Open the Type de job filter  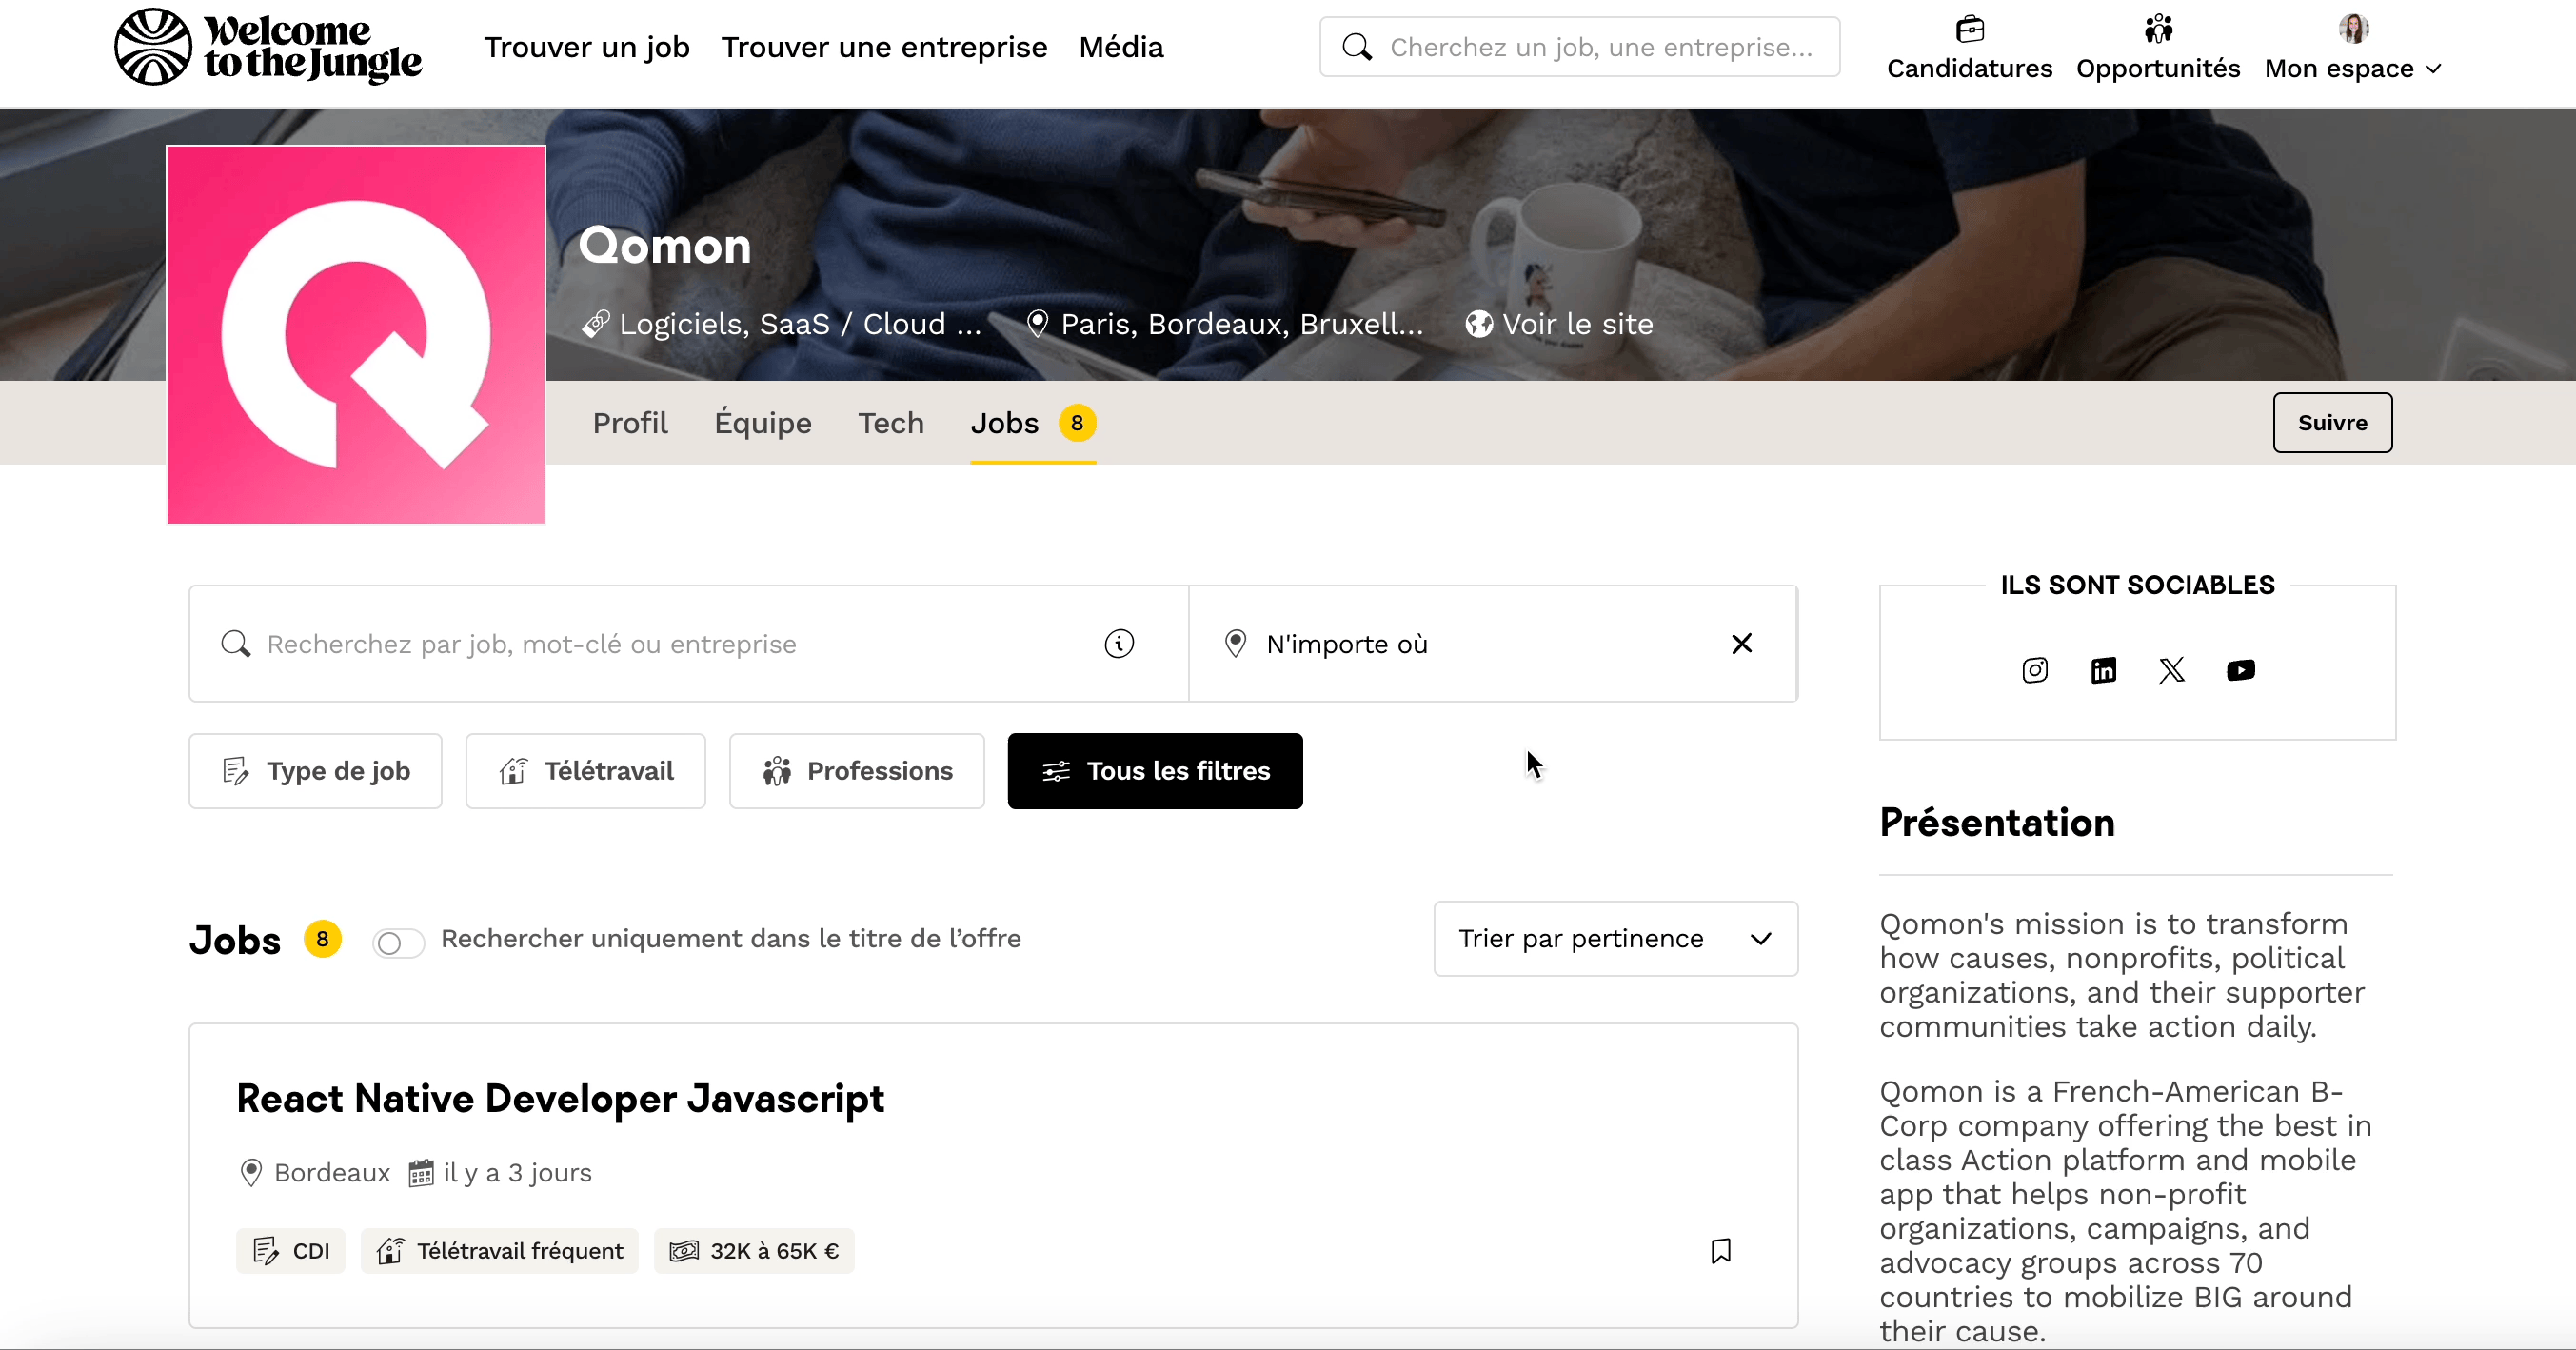pos(315,771)
